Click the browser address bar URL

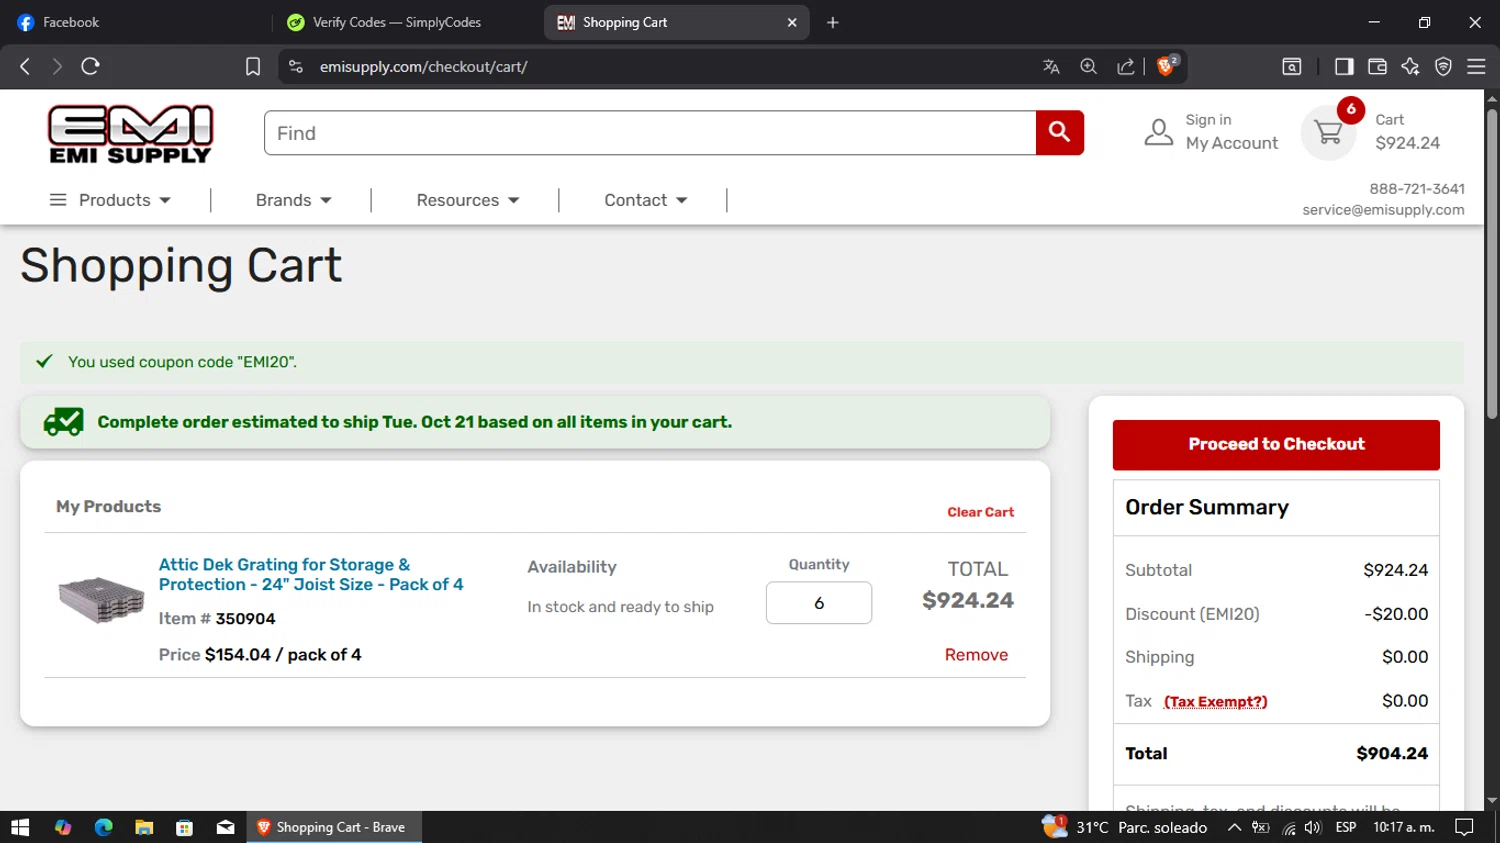423,66
